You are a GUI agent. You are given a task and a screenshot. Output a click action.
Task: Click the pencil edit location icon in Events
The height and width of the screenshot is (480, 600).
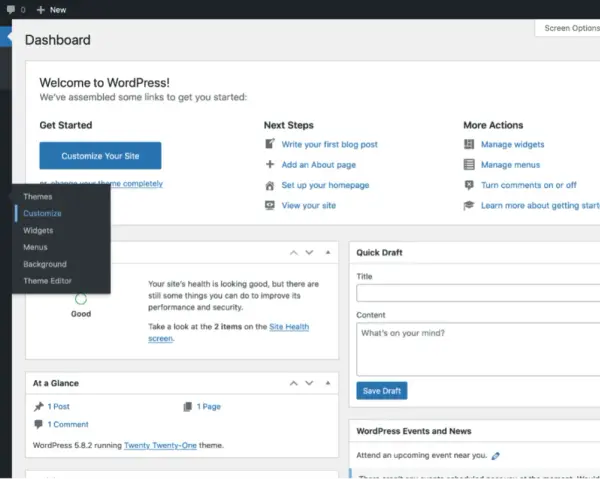[x=496, y=456]
